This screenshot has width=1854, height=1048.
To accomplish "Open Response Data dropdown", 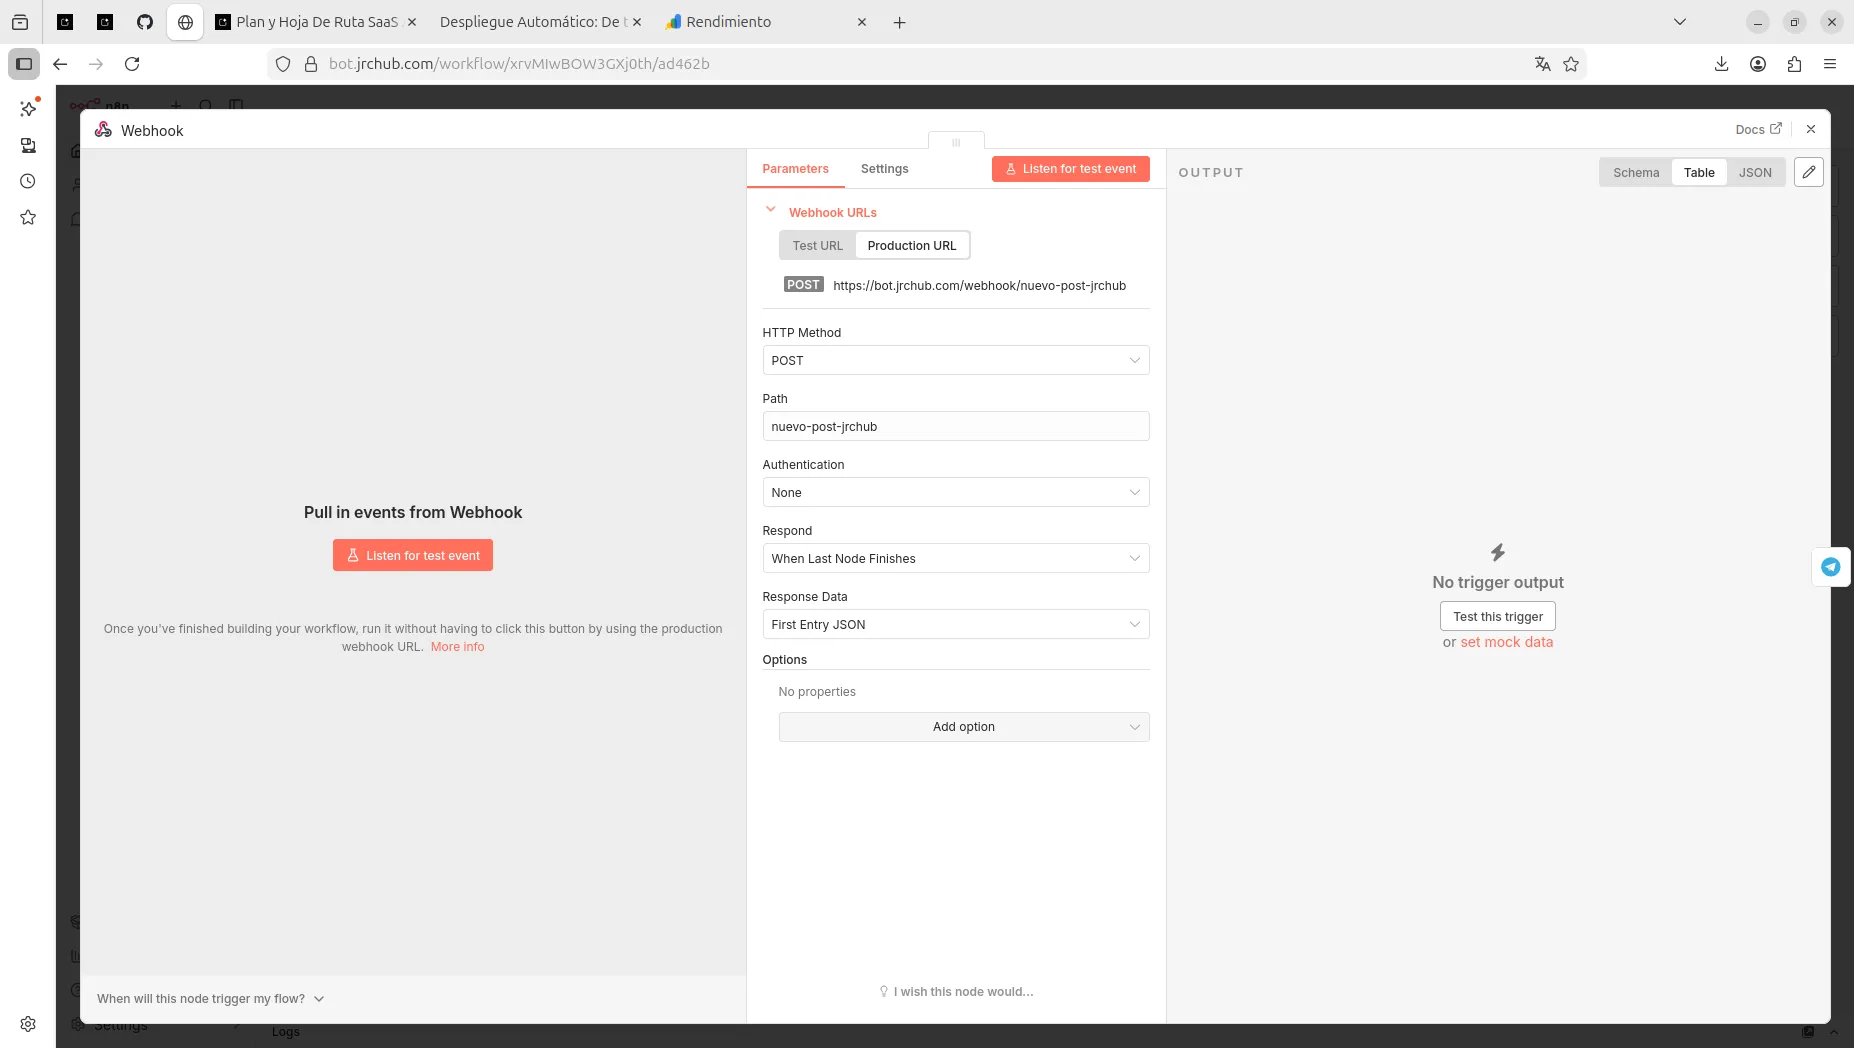I will [x=955, y=624].
